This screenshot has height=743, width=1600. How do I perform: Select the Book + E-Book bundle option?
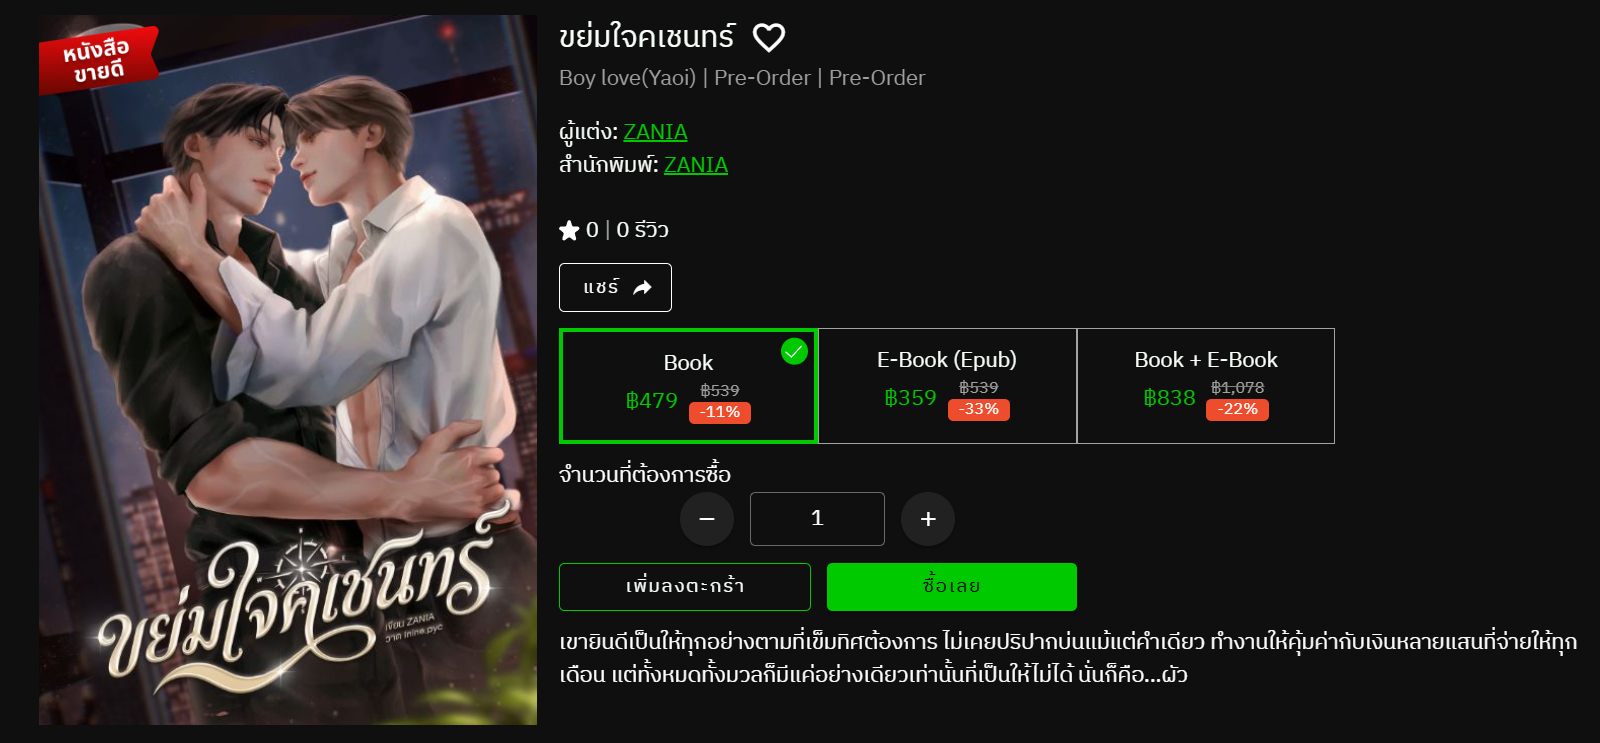point(1206,386)
